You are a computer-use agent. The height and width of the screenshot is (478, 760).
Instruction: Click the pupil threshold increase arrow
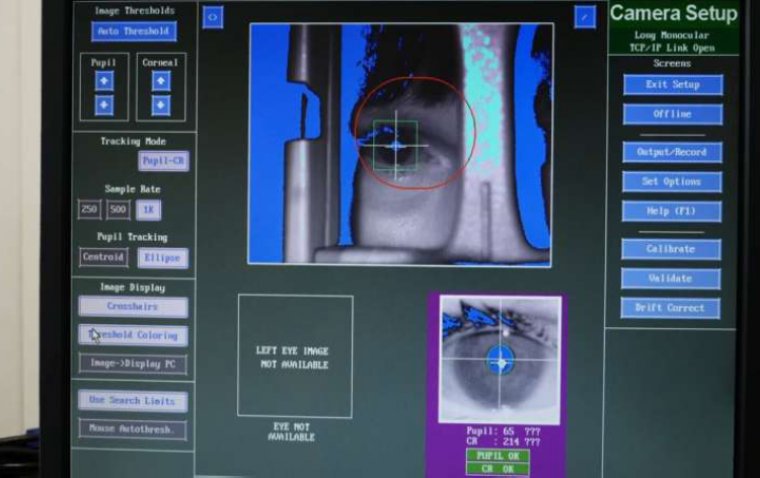point(104,80)
